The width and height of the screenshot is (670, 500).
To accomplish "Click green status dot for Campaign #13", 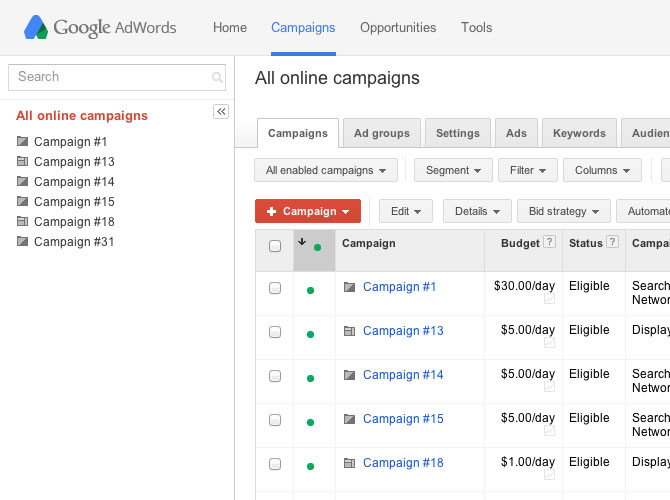I will pos(311,335).
